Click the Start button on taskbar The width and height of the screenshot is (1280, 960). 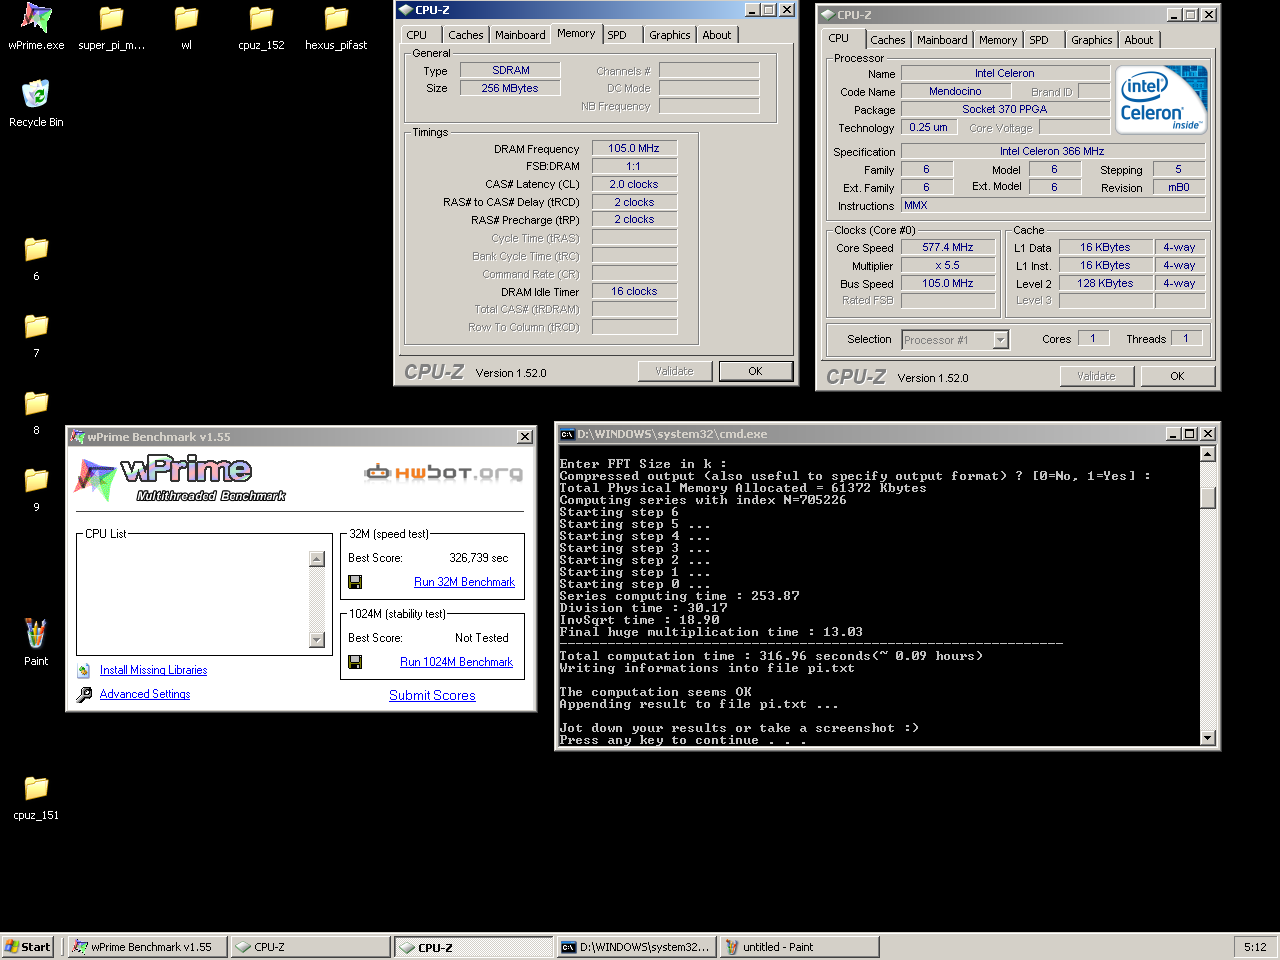coord(27,947)
